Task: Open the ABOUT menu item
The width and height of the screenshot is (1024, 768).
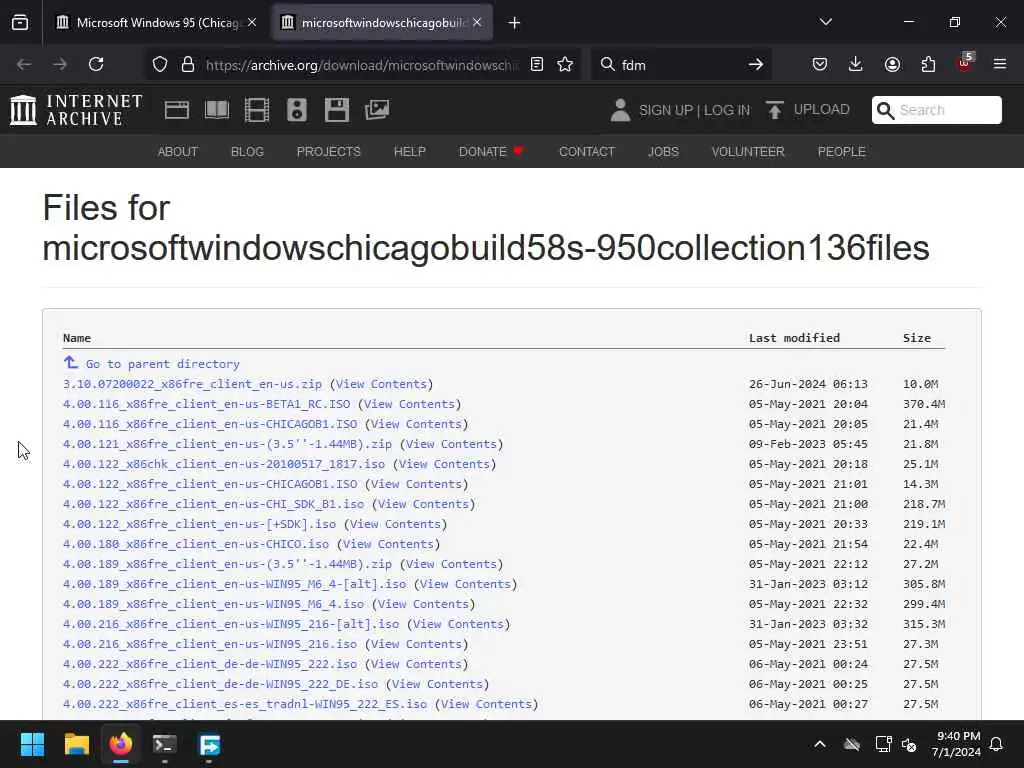Action: coord(178,152)
